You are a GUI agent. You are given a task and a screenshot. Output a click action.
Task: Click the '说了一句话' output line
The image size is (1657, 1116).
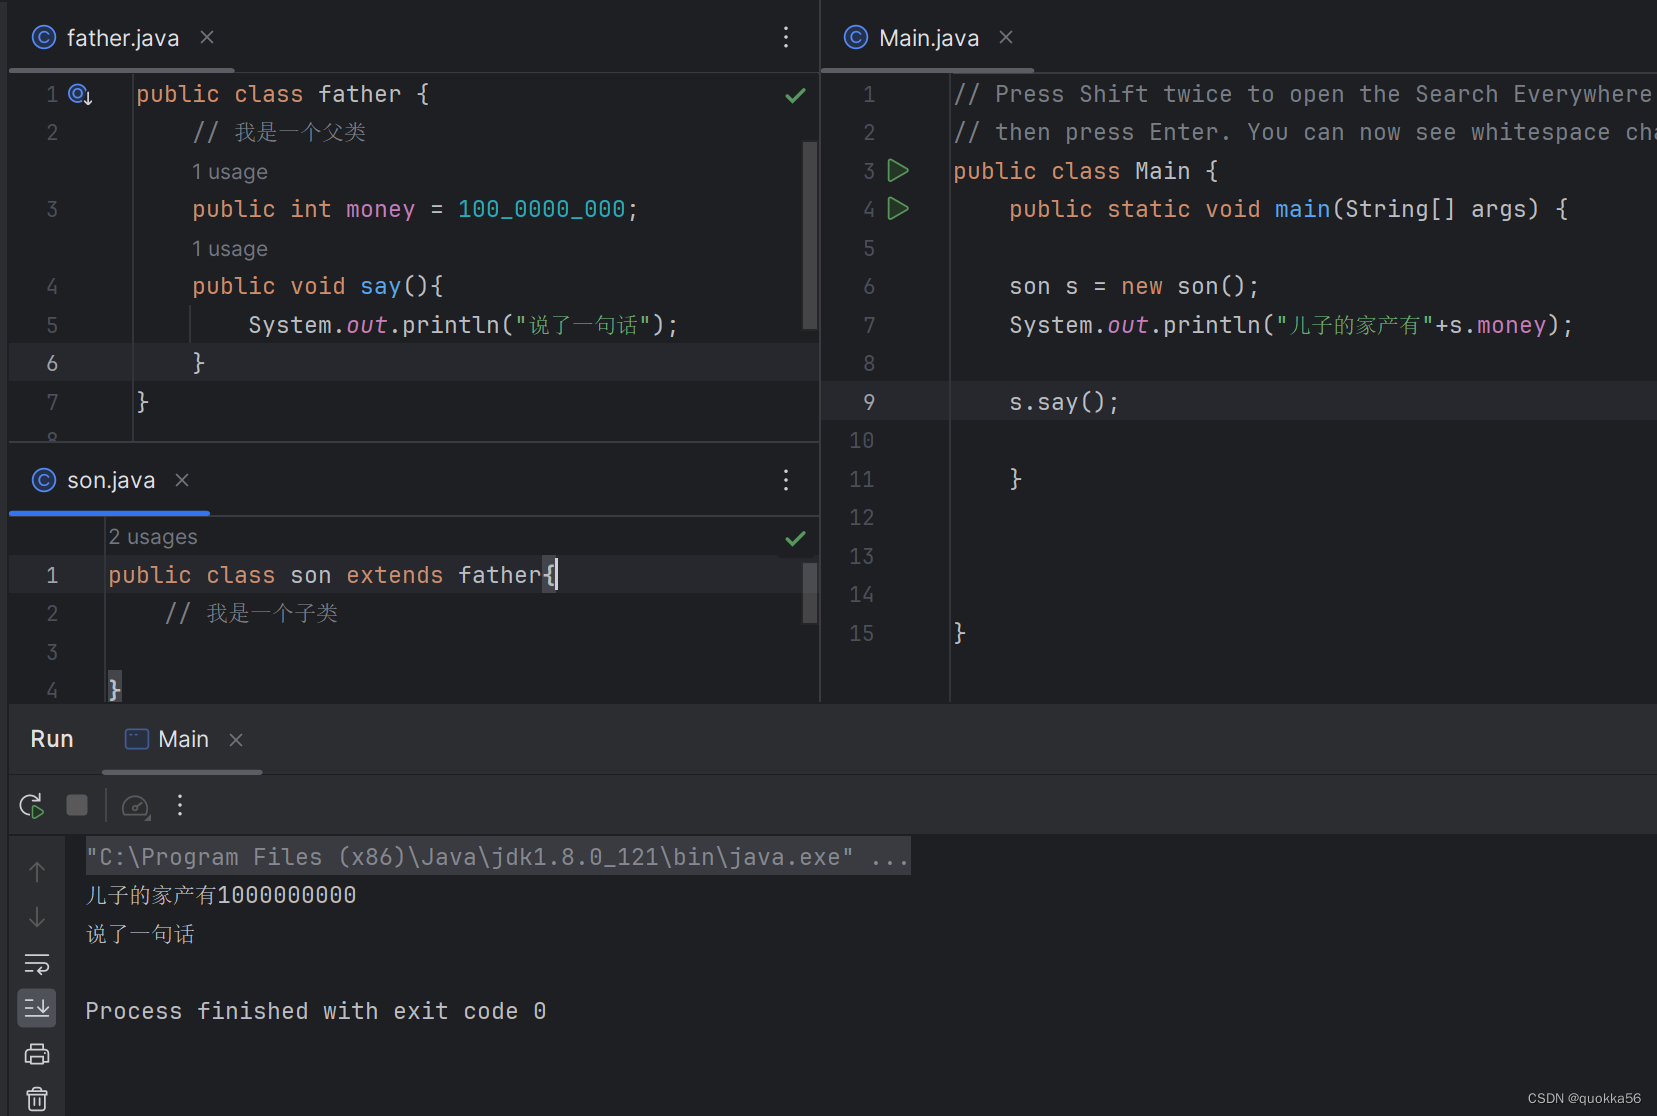coord(140,934)
